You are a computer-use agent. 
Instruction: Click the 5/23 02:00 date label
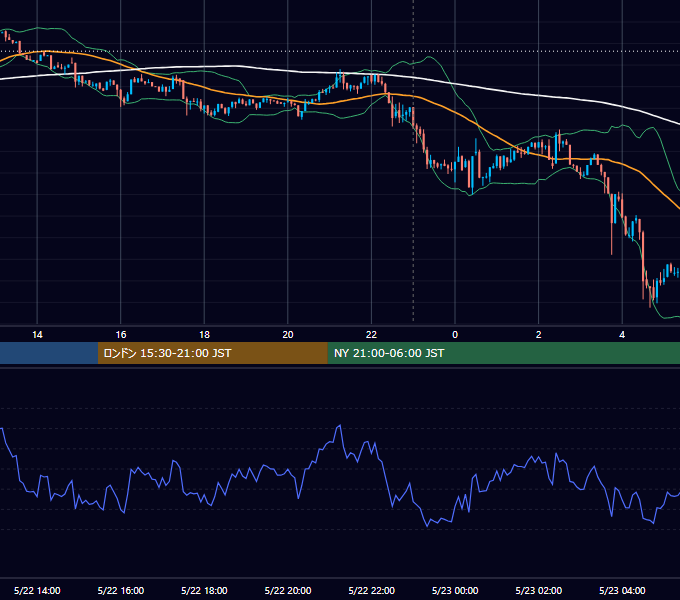[x=539, y=590]
